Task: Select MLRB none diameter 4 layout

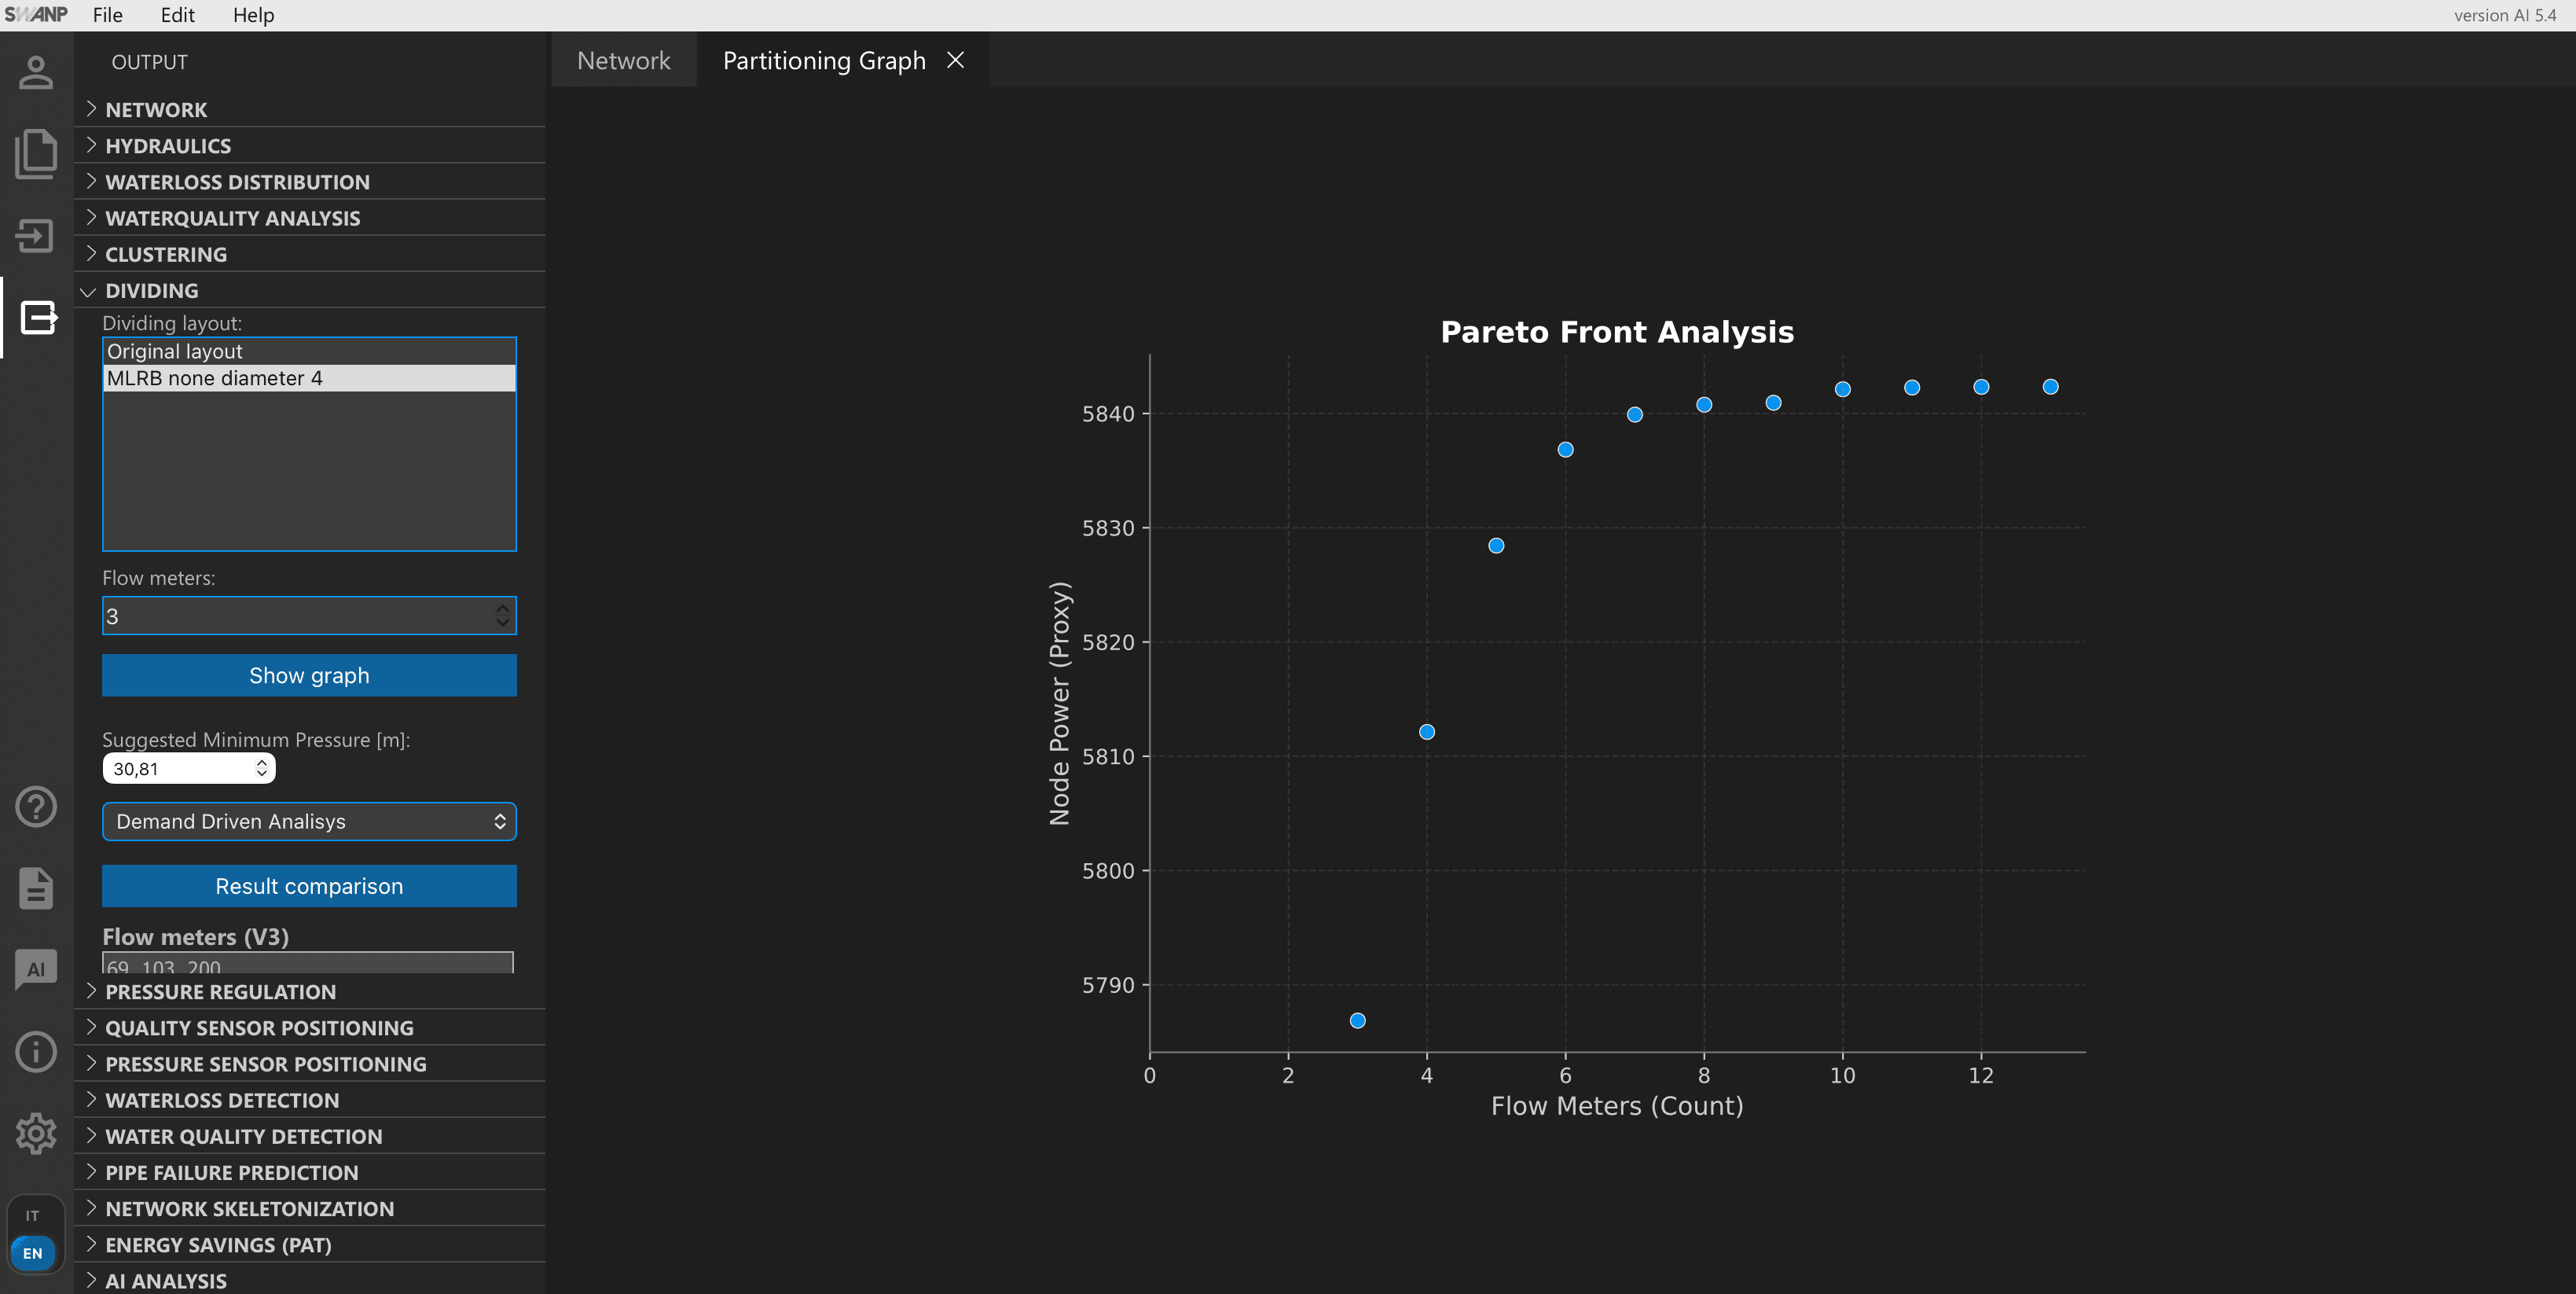Action: tap(309, 378)
